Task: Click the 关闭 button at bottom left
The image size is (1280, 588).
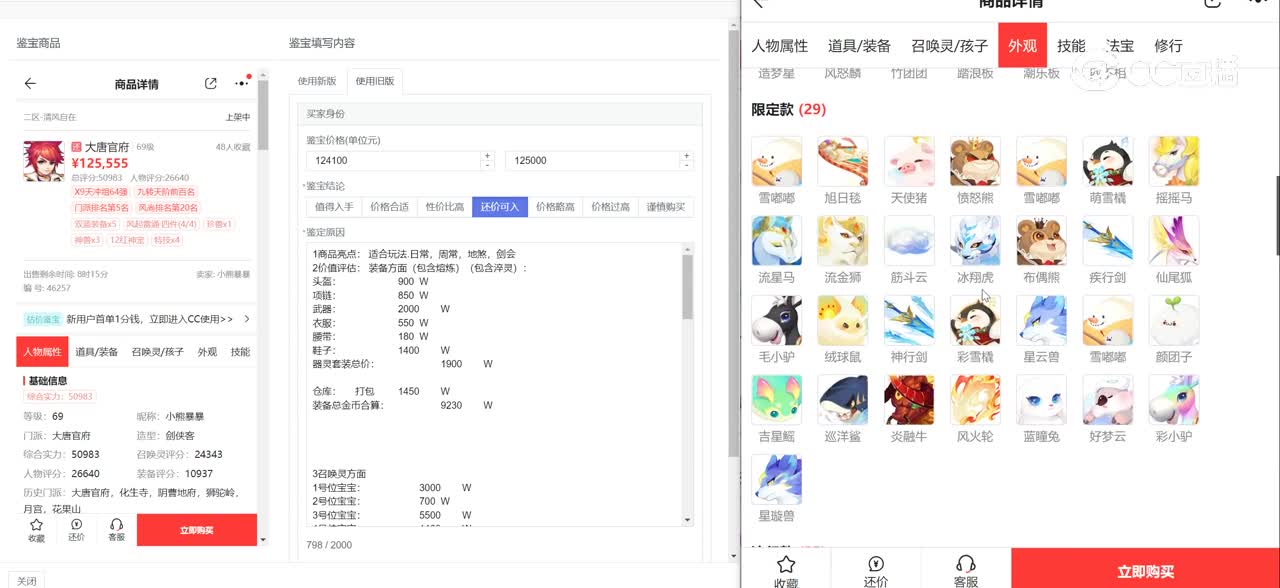Action: [x=26, y=581]
